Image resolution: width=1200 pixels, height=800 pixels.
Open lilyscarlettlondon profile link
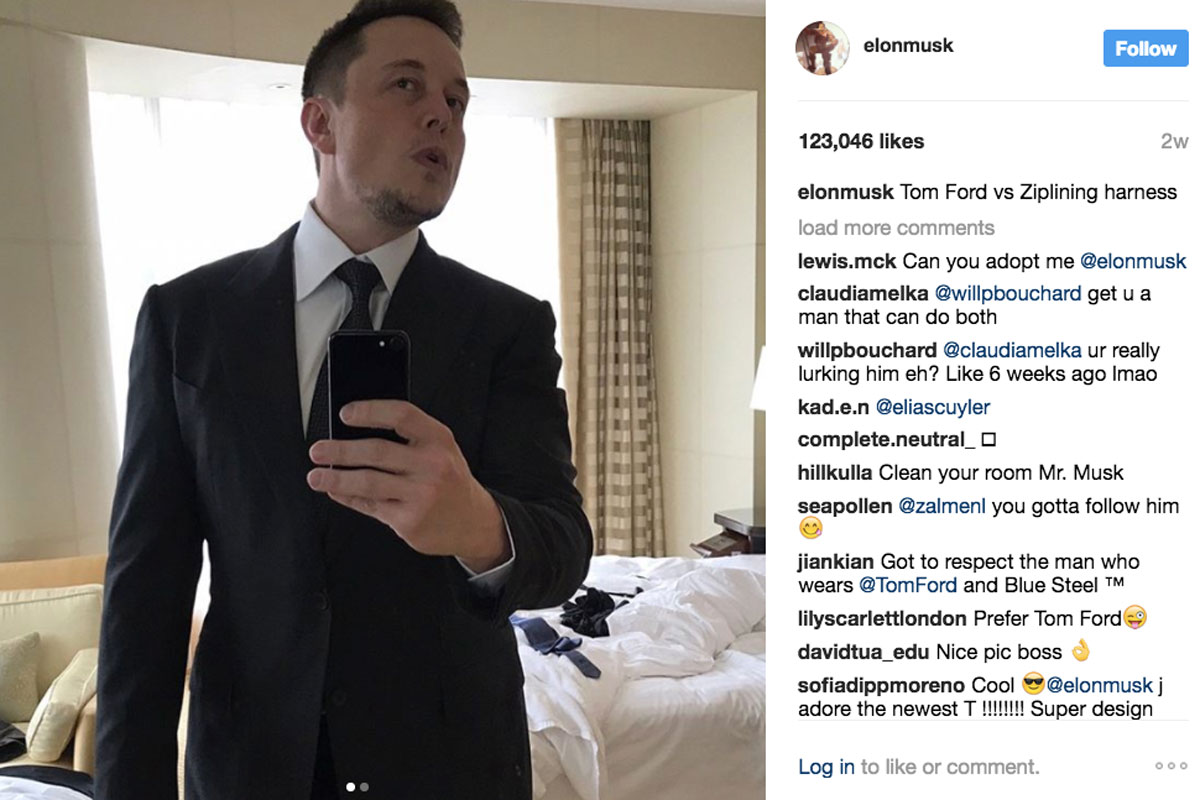point(882,619)
